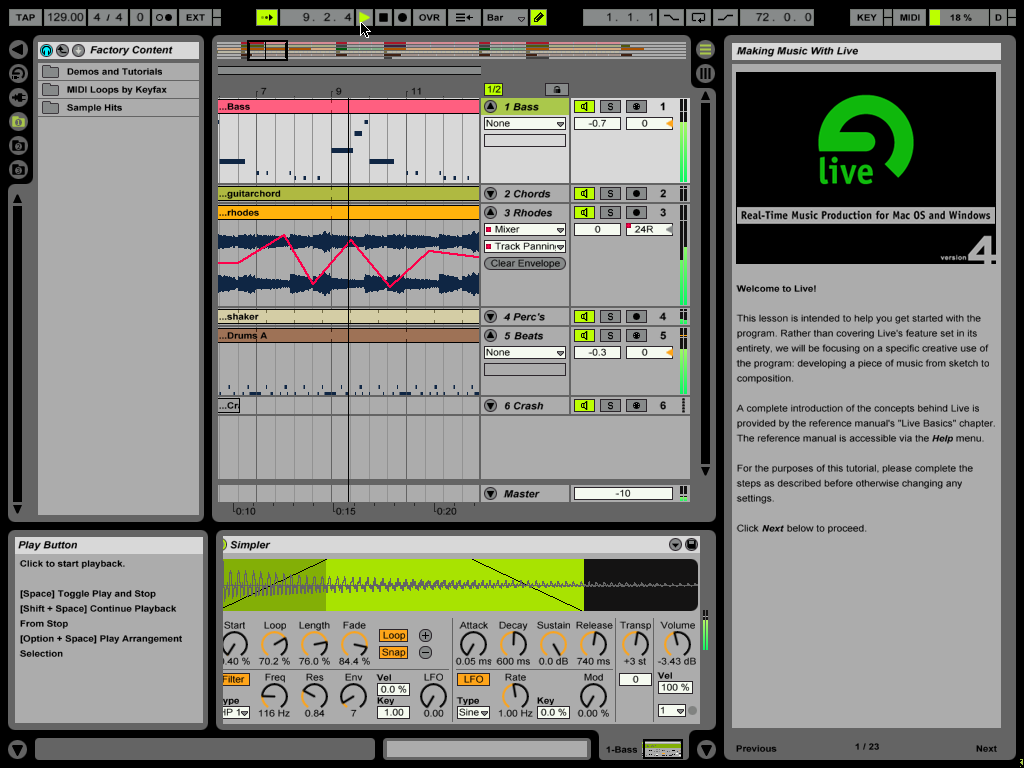The image size is (1024, 768).
Task: Select File Browser 3 icon
Action: pos(18,170)
